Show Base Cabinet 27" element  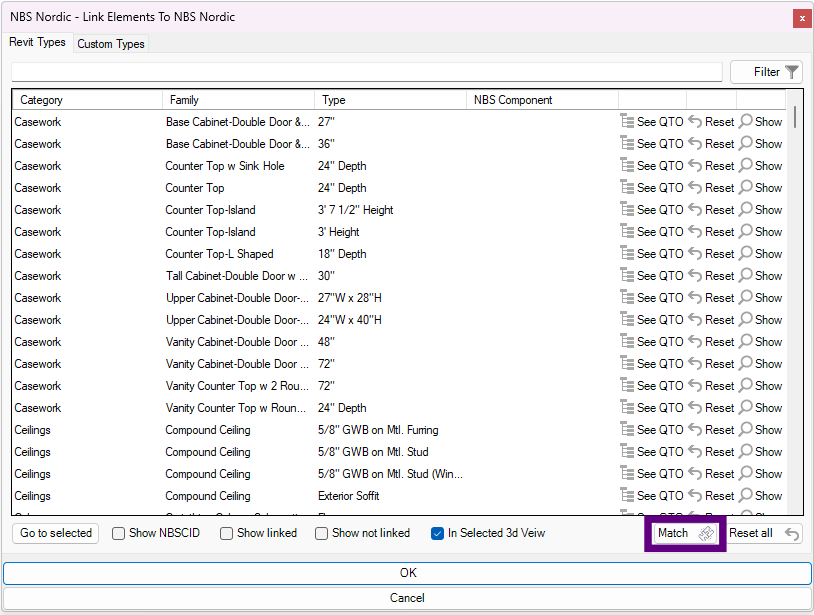coord(761,122)
